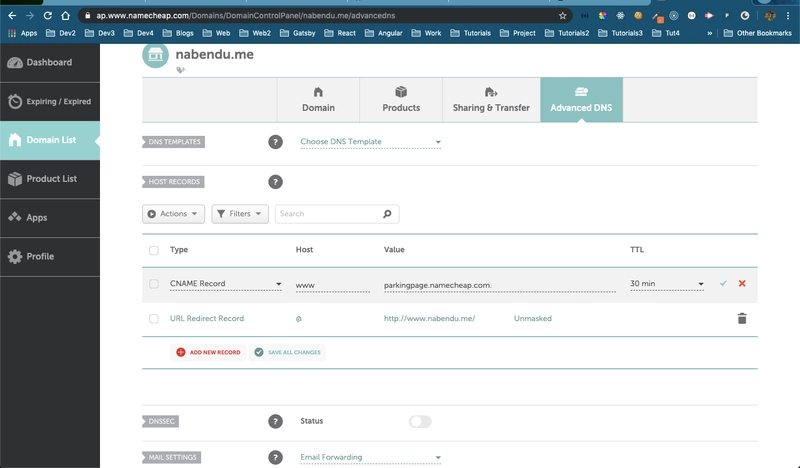This screenshot has width=800, height=468.
Task: Click the browser address bar URL
Action: [x=245, y=16]
